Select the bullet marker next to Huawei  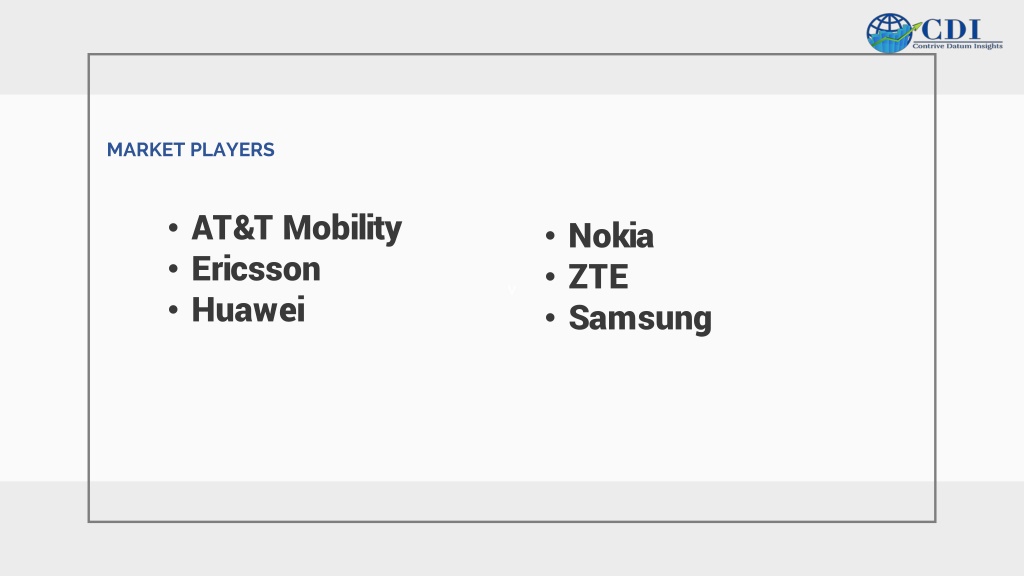(x=173, y=310)
